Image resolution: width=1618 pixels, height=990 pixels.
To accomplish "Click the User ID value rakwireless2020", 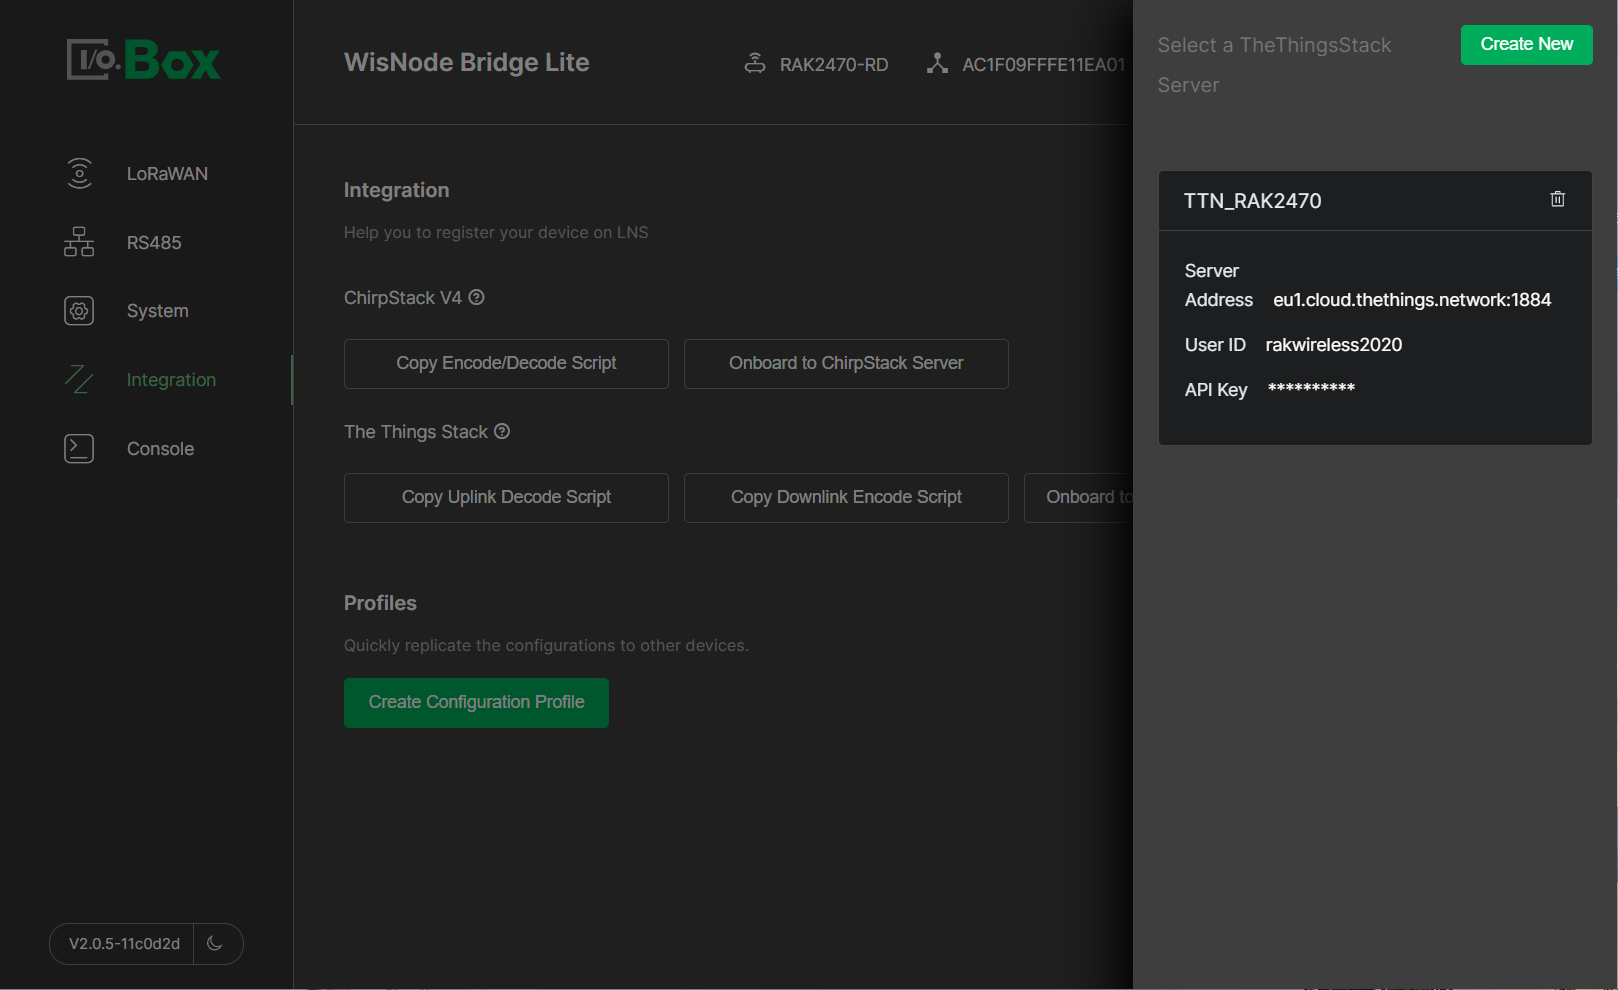I will pos(1334,345).
